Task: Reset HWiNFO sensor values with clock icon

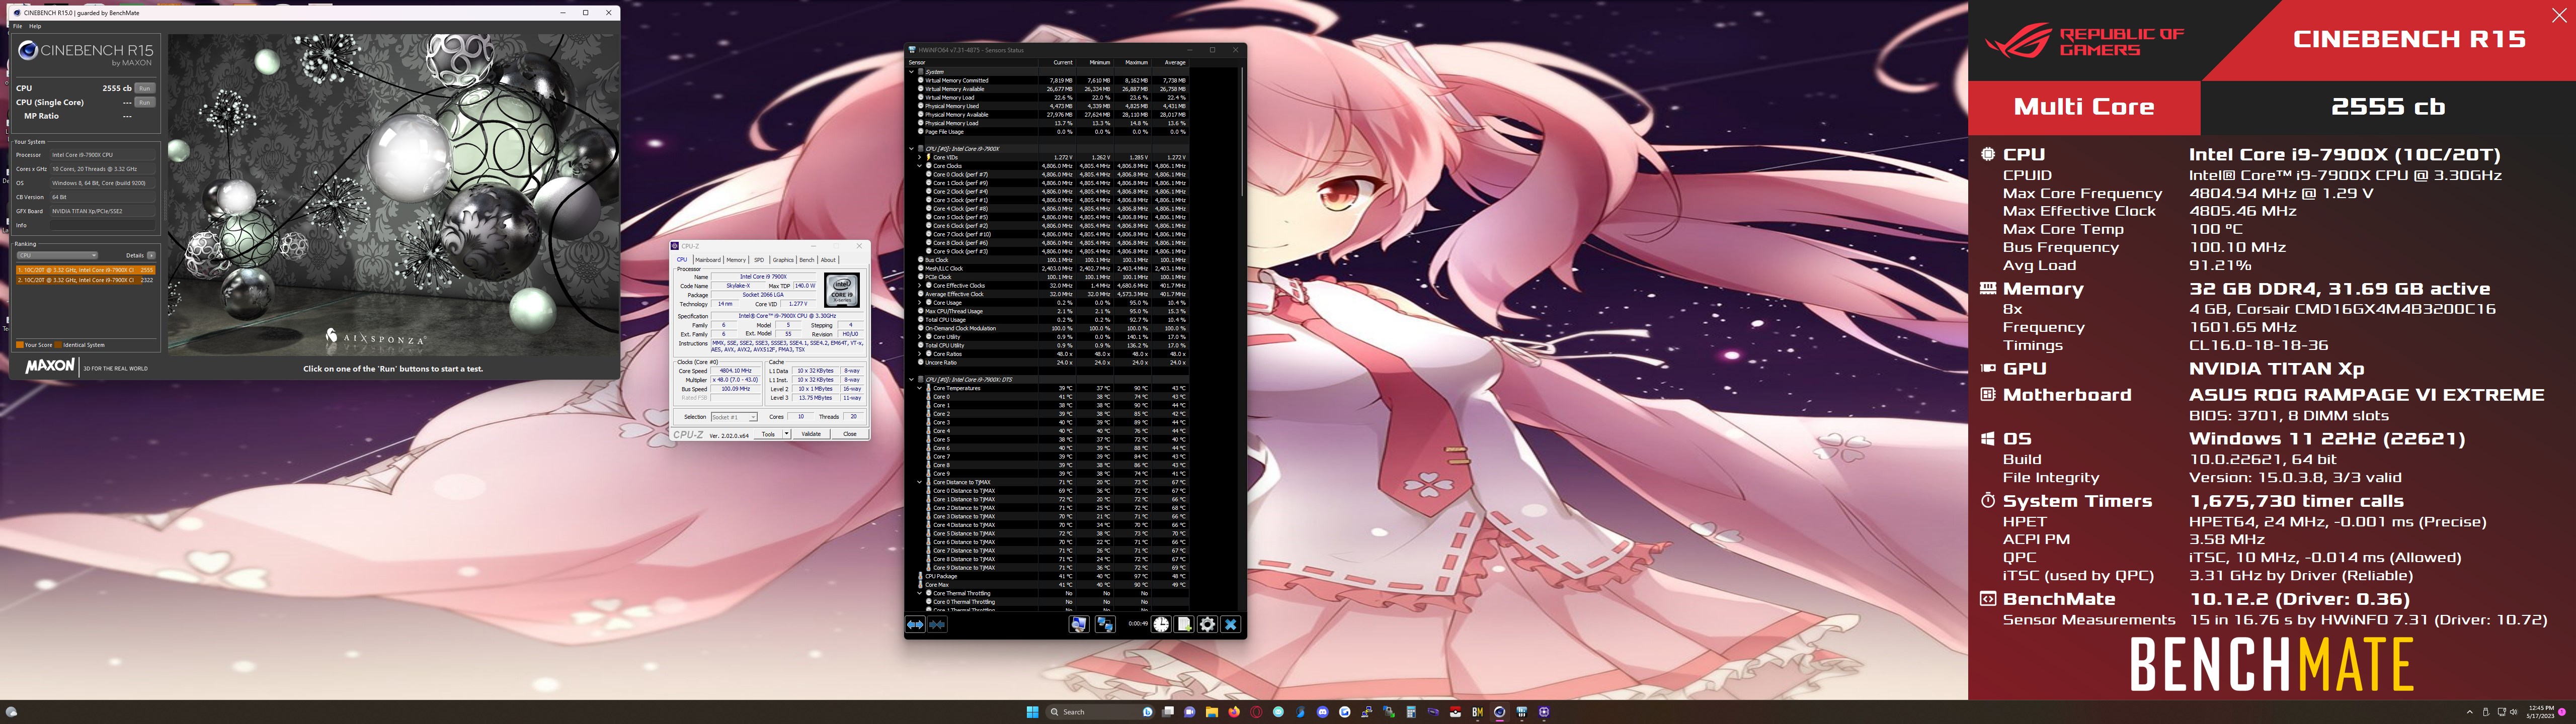Action: (x=1161, y=624)
